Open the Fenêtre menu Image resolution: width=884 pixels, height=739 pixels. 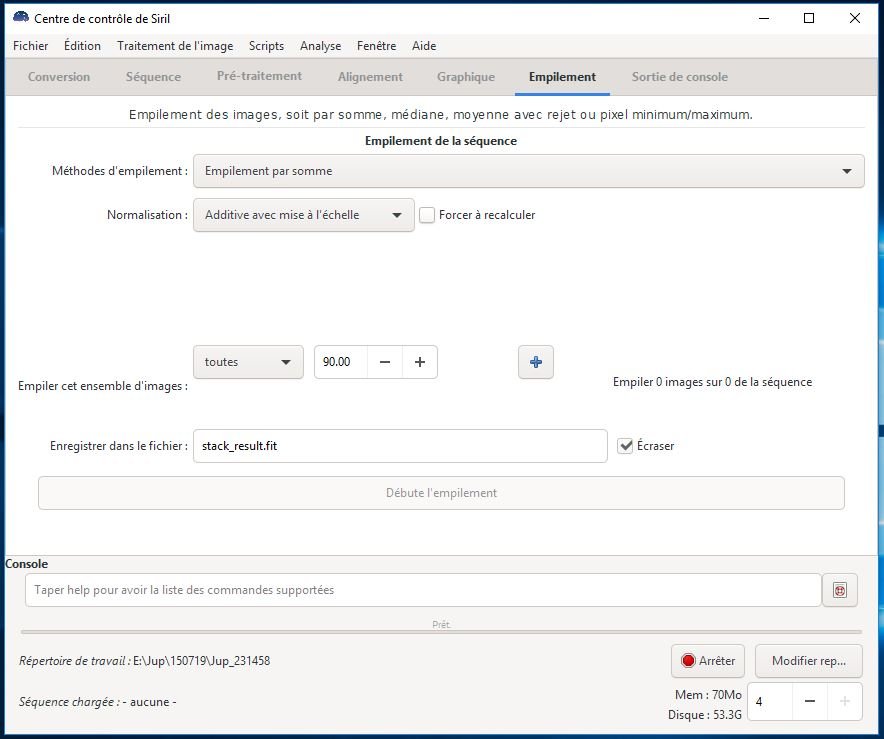click(x=376, y=46)
